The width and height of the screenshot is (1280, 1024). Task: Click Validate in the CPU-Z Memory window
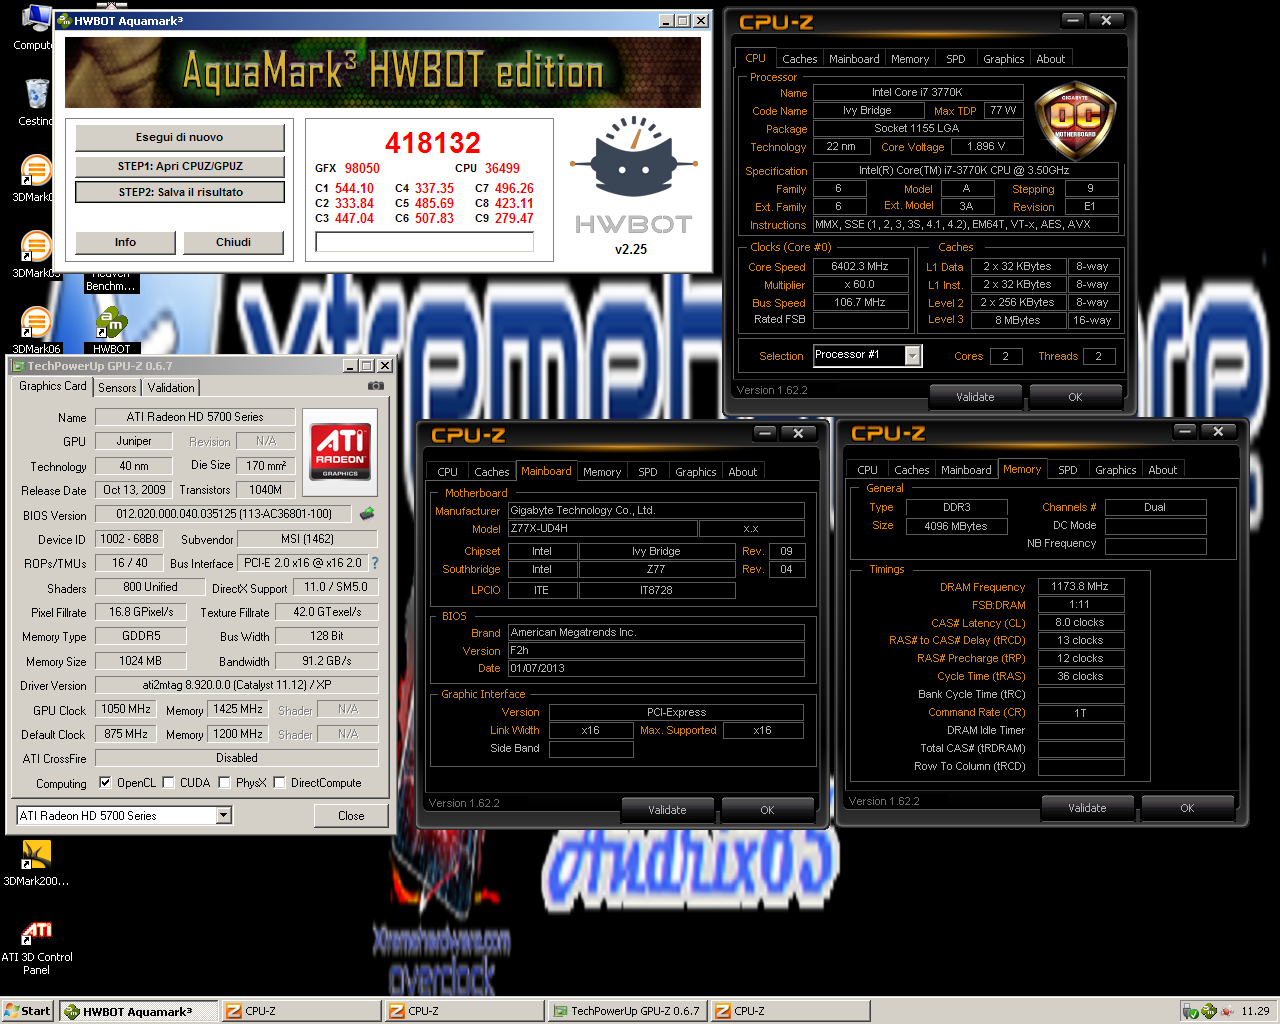pos(1087,808)
